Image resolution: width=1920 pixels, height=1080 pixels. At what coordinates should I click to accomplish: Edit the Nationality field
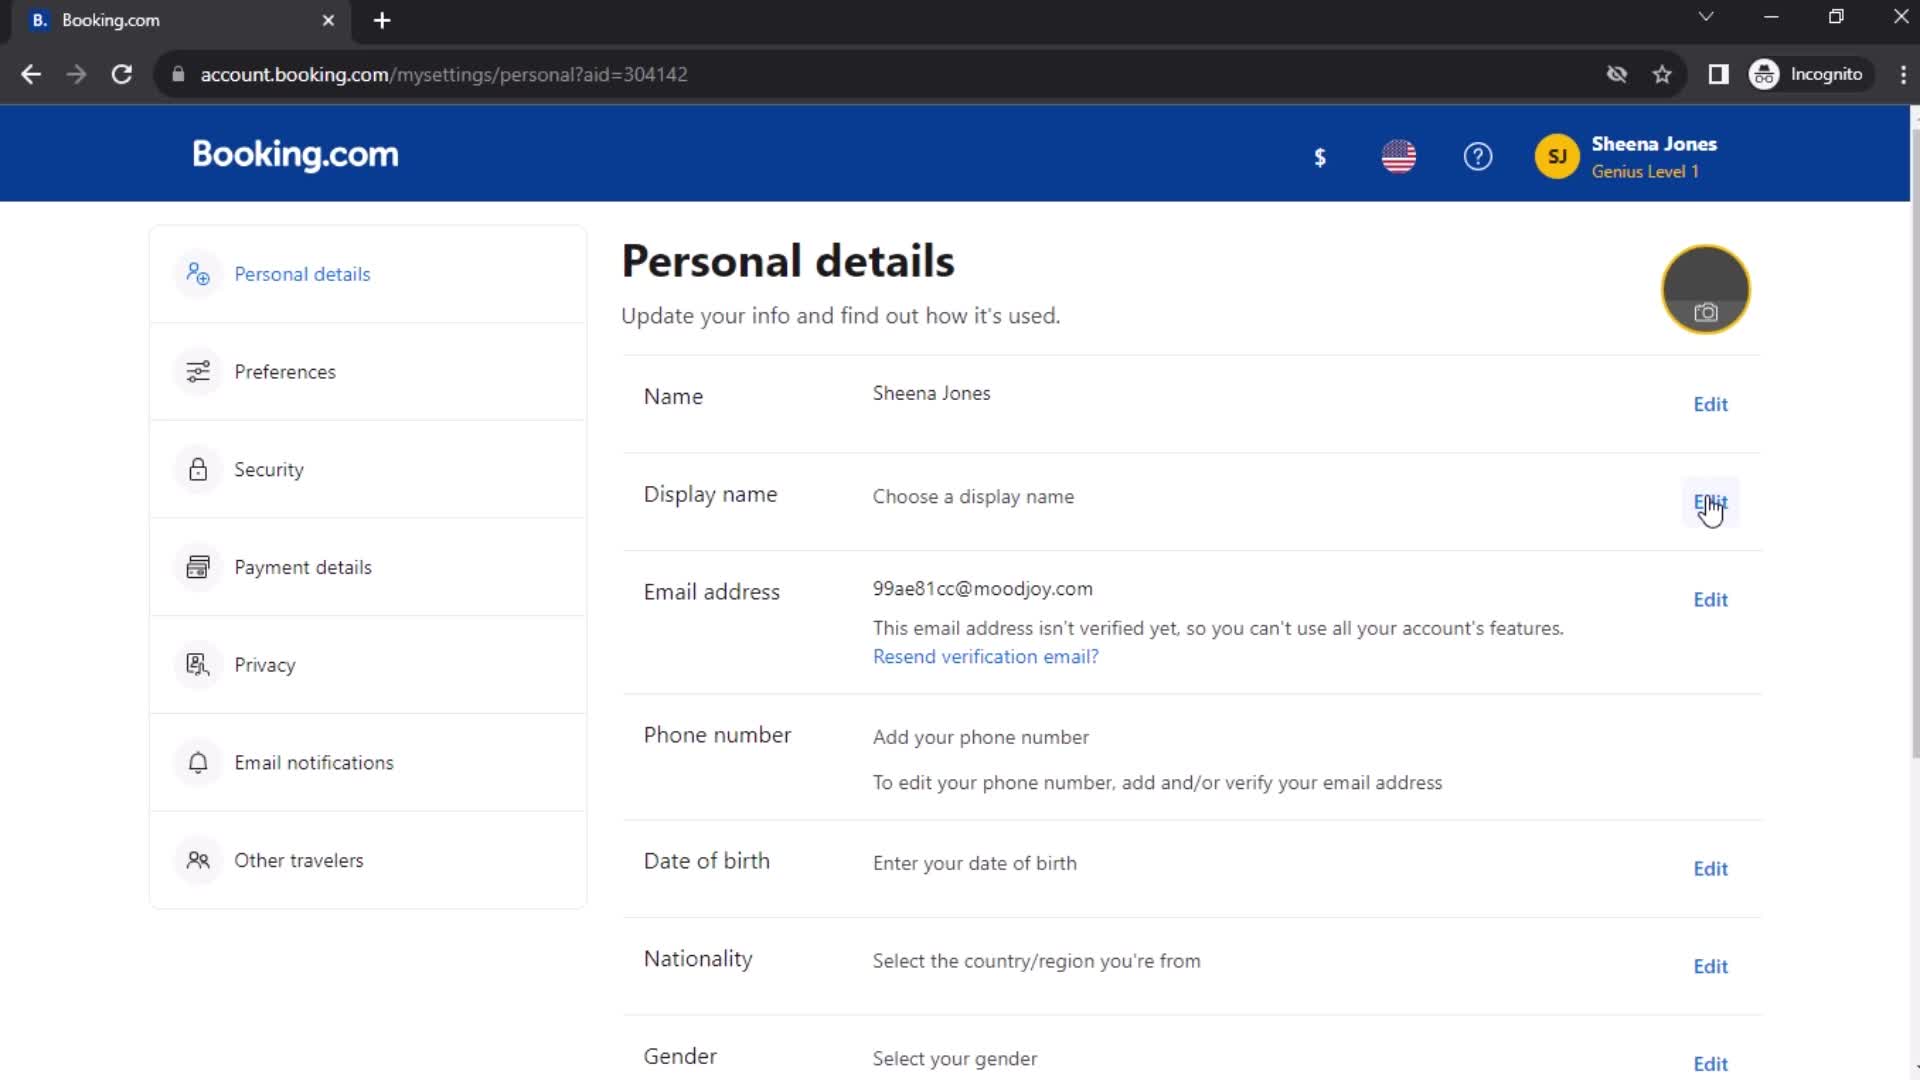pos(1710,967)
